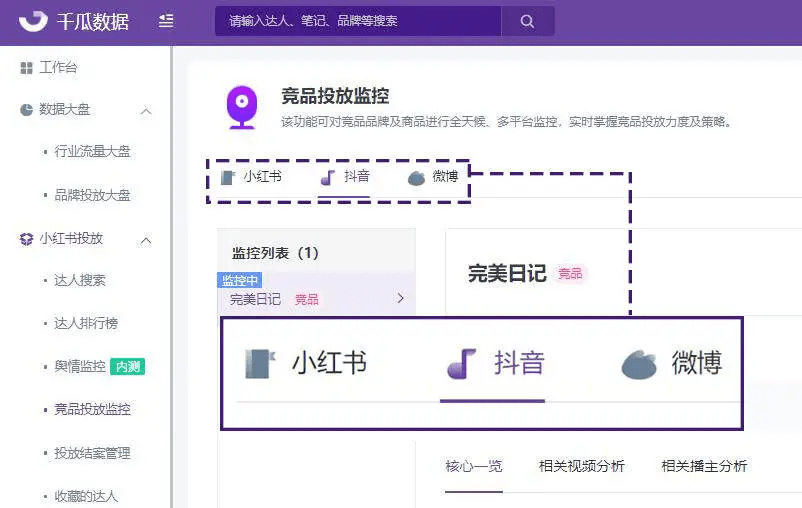Click the search magnifier icon
802x508 pixels.
click(x=527, y=21)
